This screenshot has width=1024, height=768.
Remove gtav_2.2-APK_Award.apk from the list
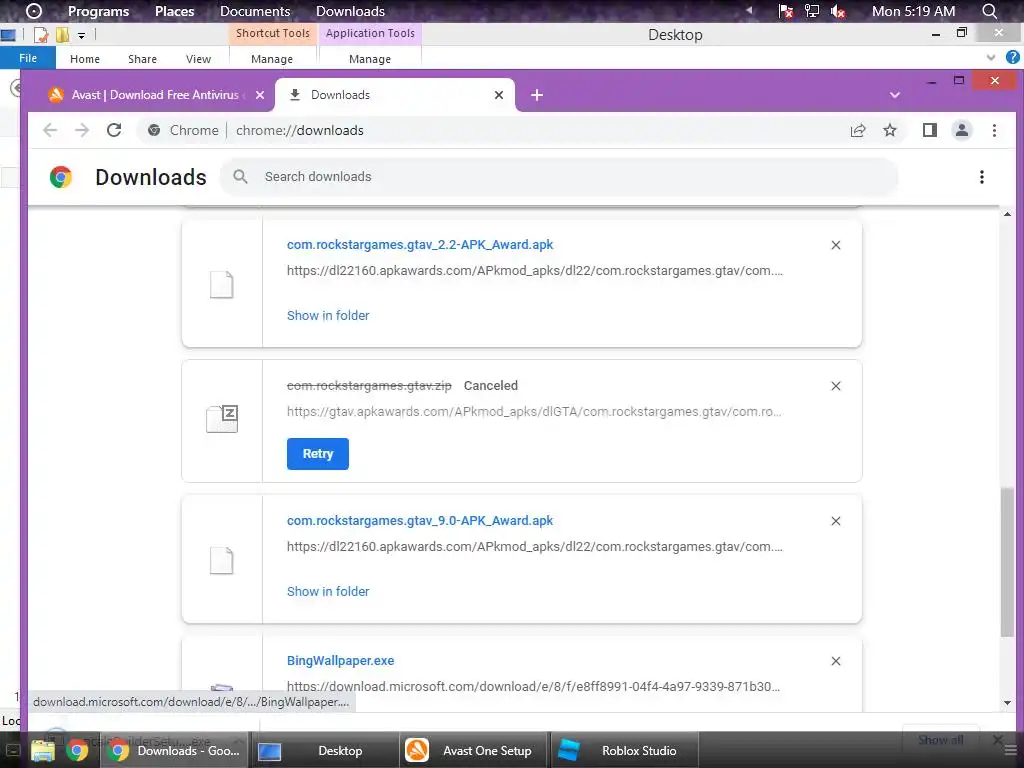[836, 245]
